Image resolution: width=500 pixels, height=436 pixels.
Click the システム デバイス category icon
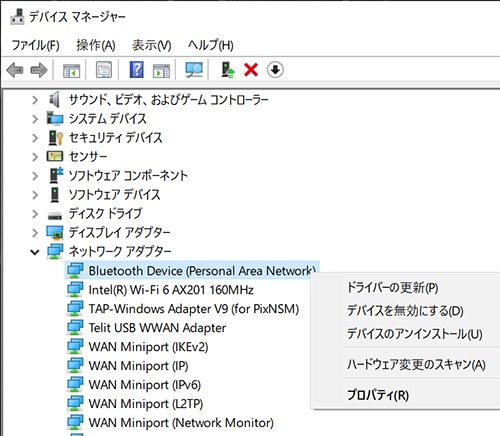pos(55,118)
